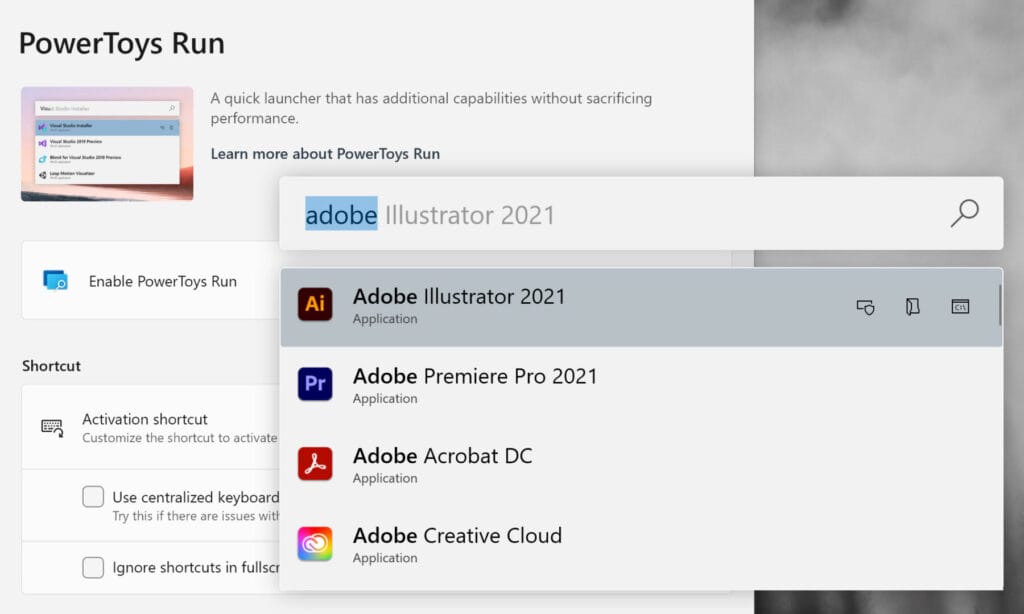Image resolution: width=1024 pixels, height=614 pixels.
Task: Click the Adobe Acrobat DC app icon
Action: pos(315,463)
